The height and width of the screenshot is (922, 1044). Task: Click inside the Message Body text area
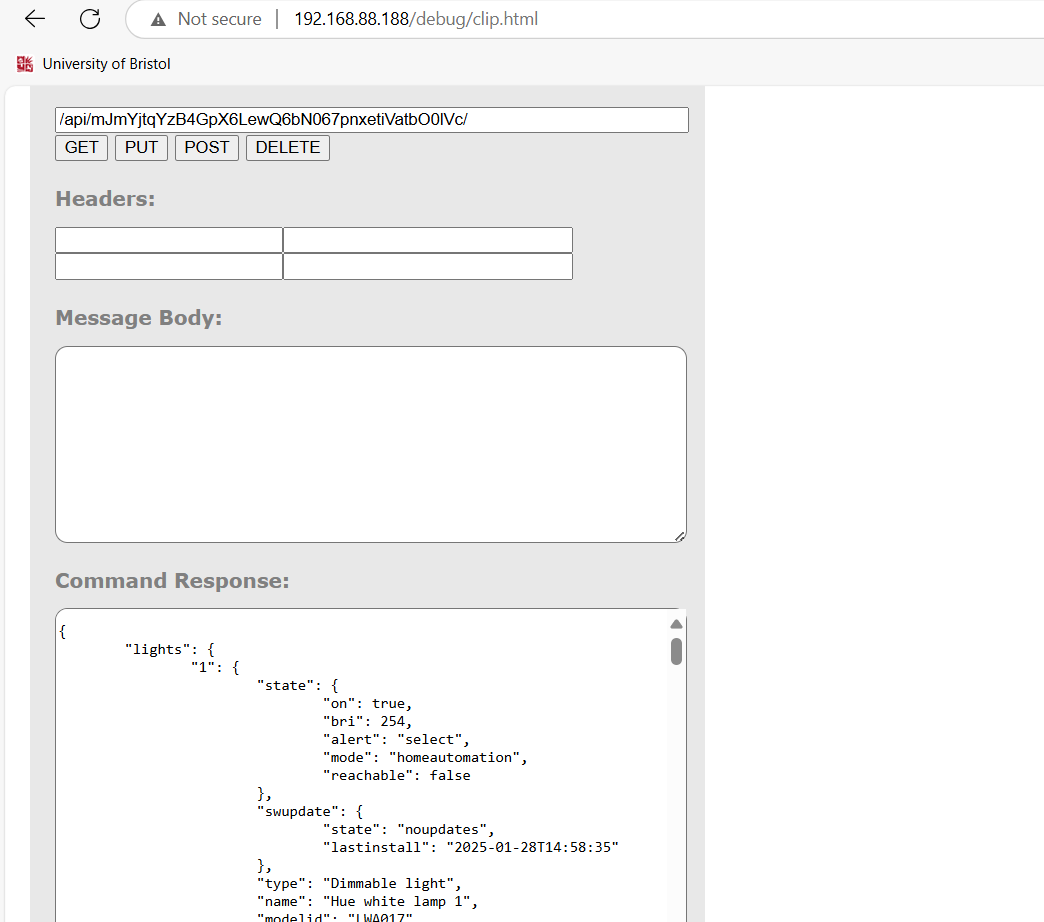tap(371, 444)
